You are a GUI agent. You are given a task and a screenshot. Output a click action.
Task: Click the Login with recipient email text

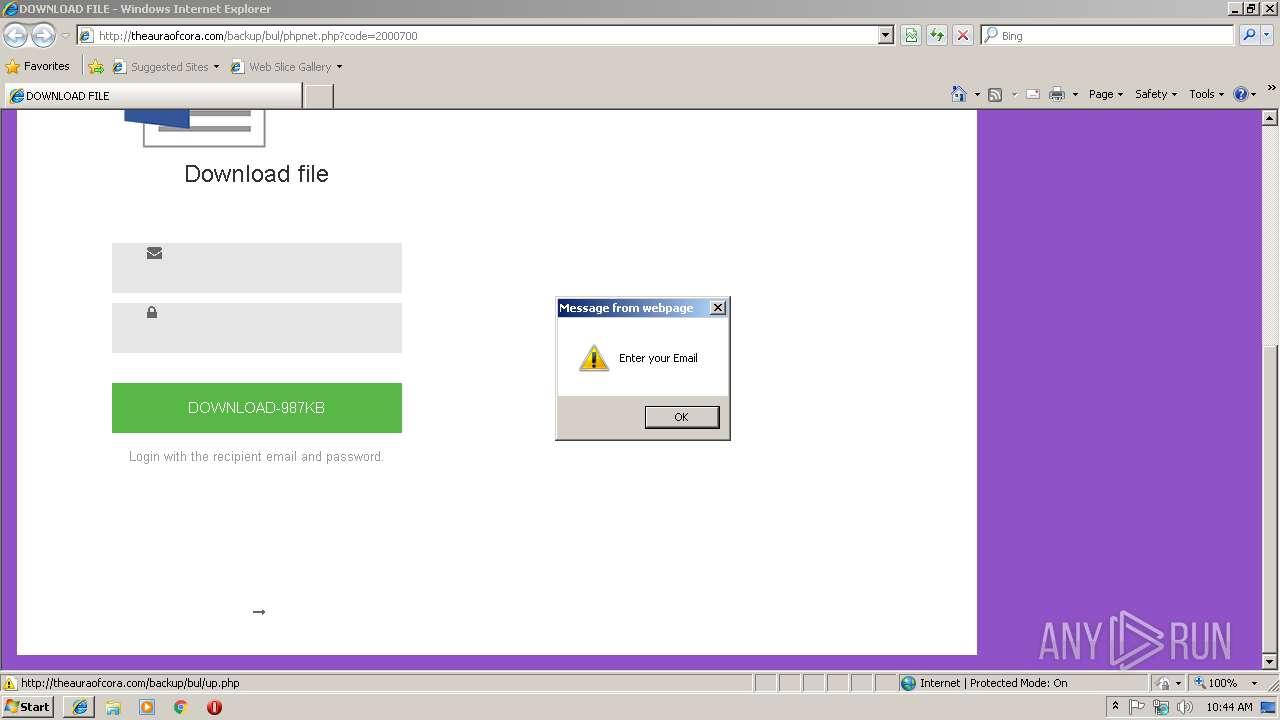[x=256, y=457]
